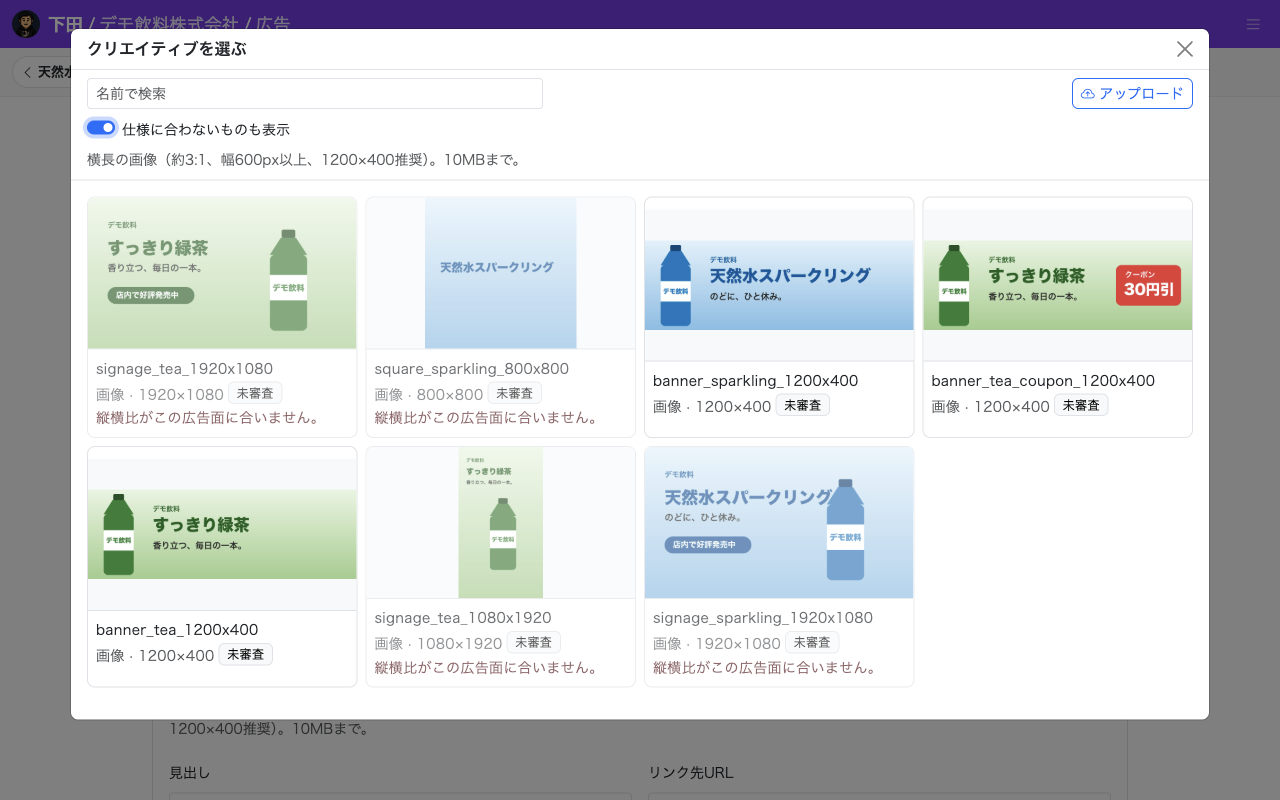Click 未審査 badge on signage_tea_1920x1080
The image size is (1280, 800).
tap(255, 393)
